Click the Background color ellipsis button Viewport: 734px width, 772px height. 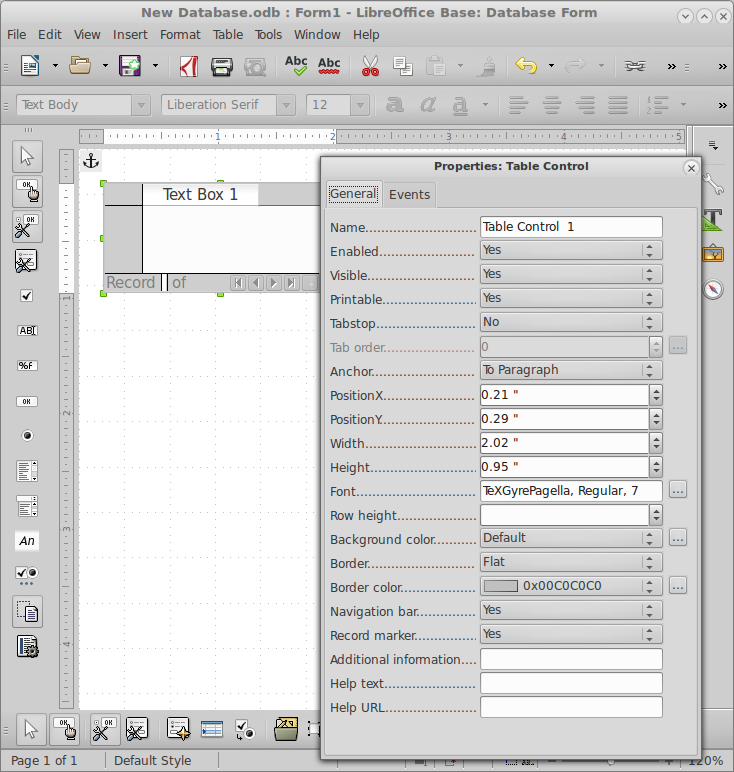(x=678, y=538)
